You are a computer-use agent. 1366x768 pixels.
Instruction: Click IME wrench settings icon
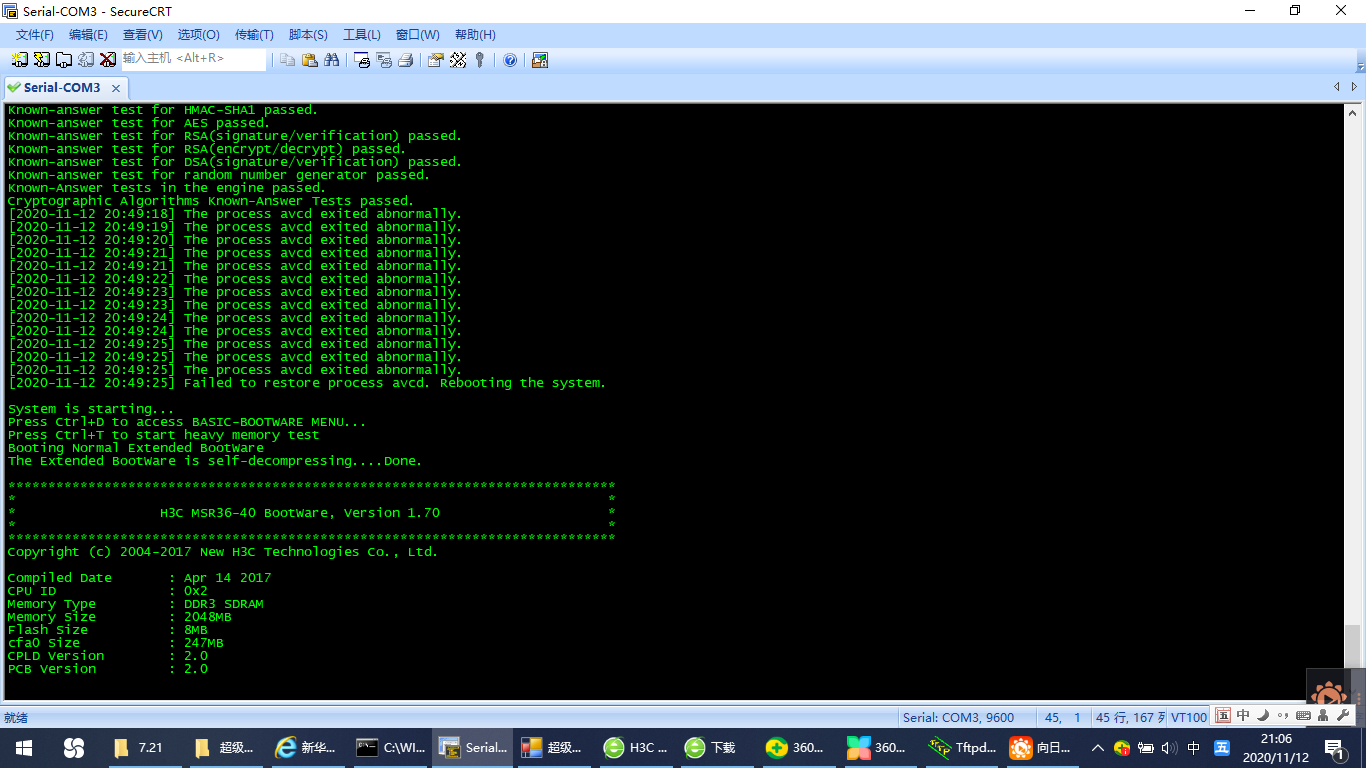(1343, 715)
